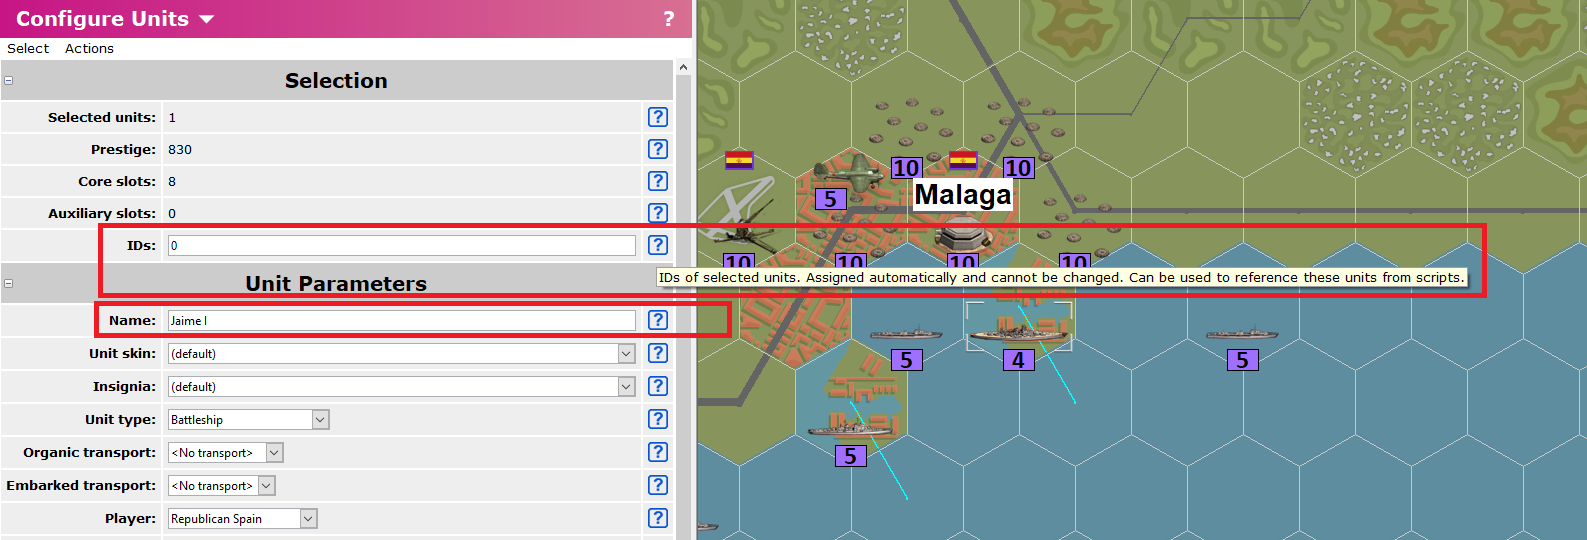Open help for Auxiliary slots row

coord(657,213)
